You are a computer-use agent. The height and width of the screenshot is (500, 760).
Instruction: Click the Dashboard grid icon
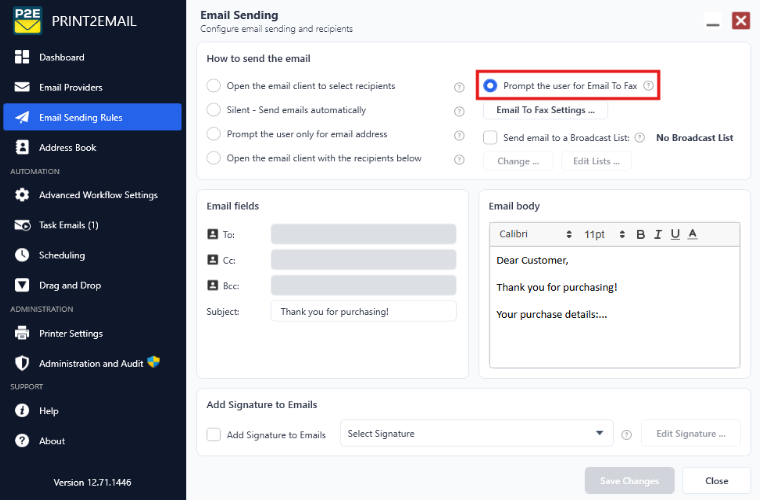coord(22,57)
